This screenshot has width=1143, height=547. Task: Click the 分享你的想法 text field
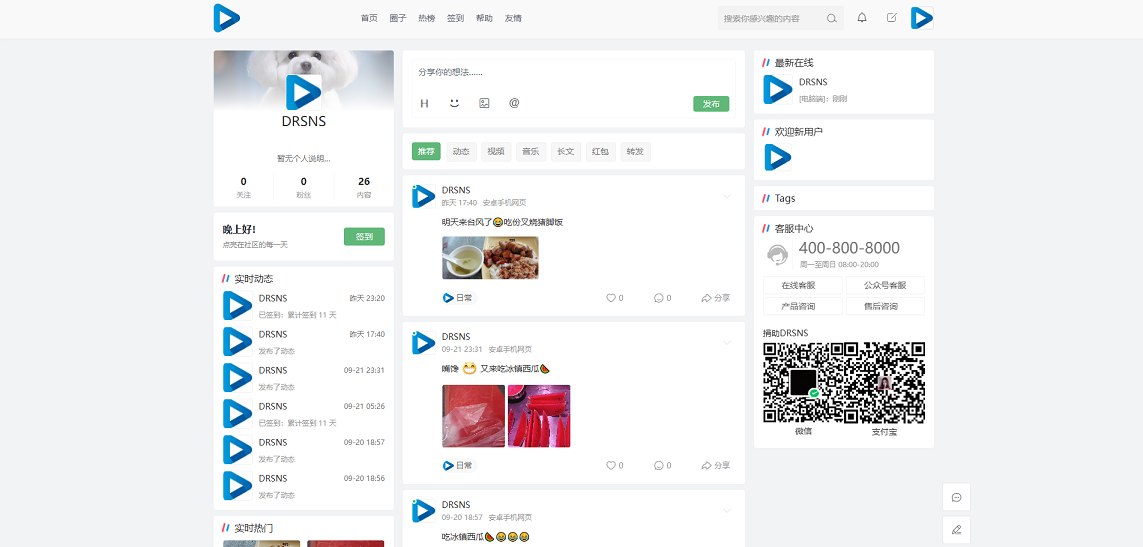point(573,73)
